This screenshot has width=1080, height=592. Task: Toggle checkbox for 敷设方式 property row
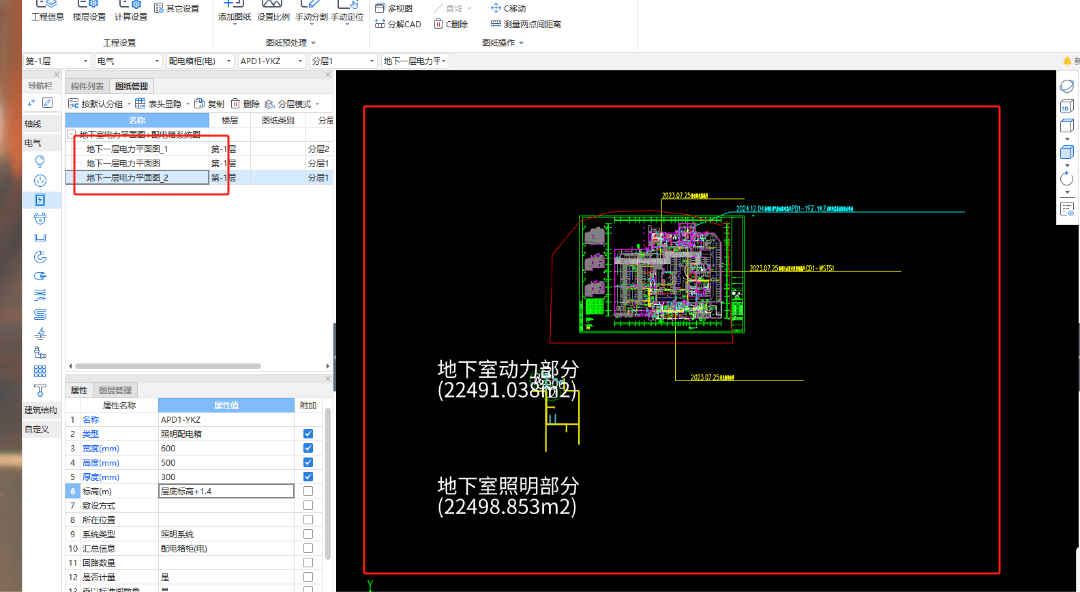pos(308,505)
